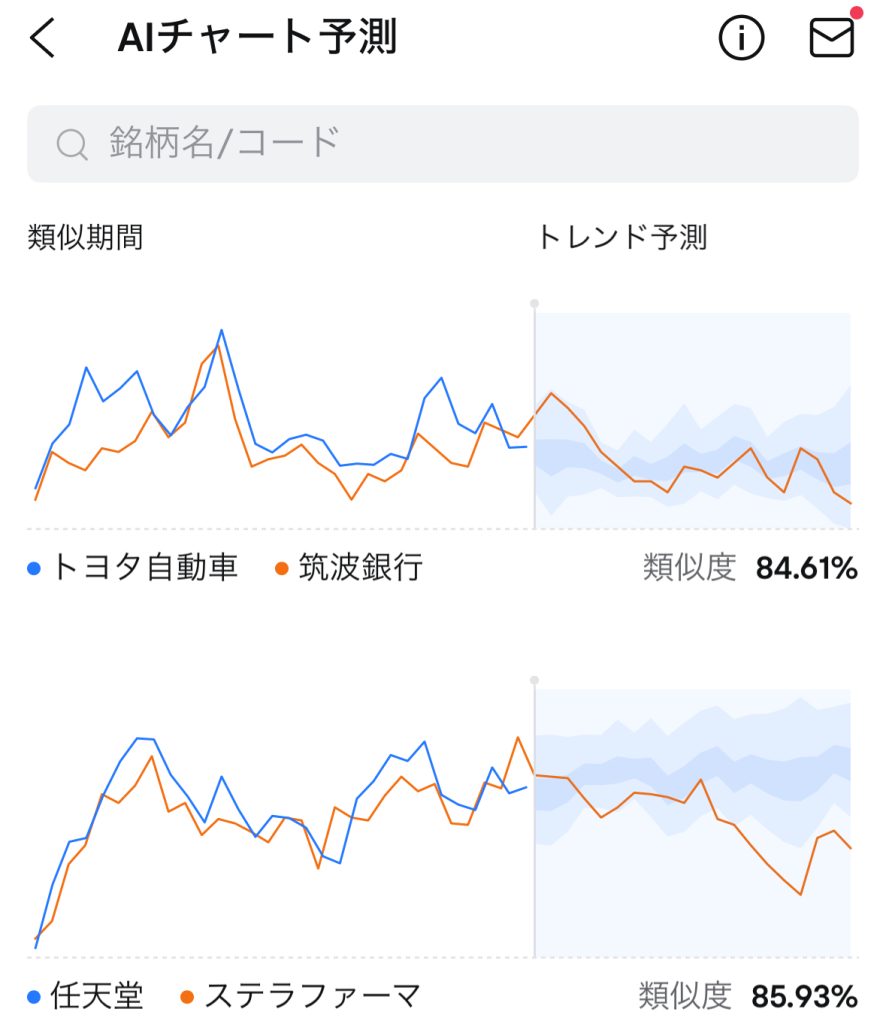Tap the 85.93% similarity value
The height and width of the screenshot is (1024, 886).
click(x=806, y=997)
